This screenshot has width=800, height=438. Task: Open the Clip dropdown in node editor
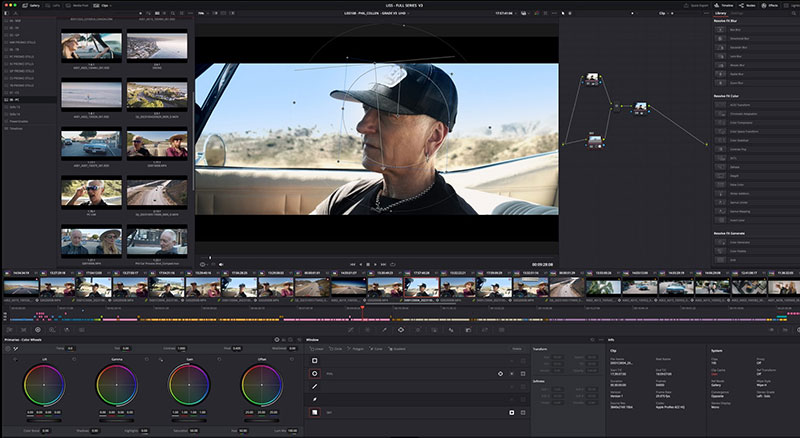click(x=664, y=15)
